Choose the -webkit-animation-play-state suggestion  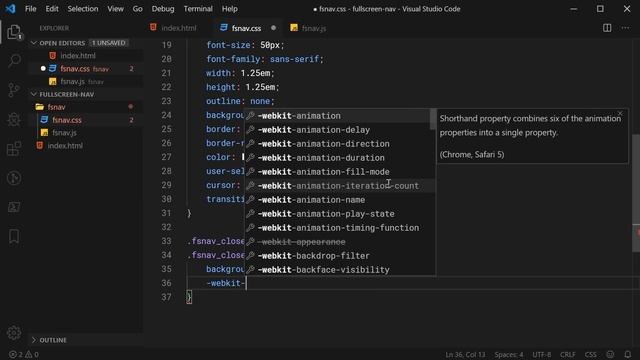pyautogui.click(x=340, y=214)
